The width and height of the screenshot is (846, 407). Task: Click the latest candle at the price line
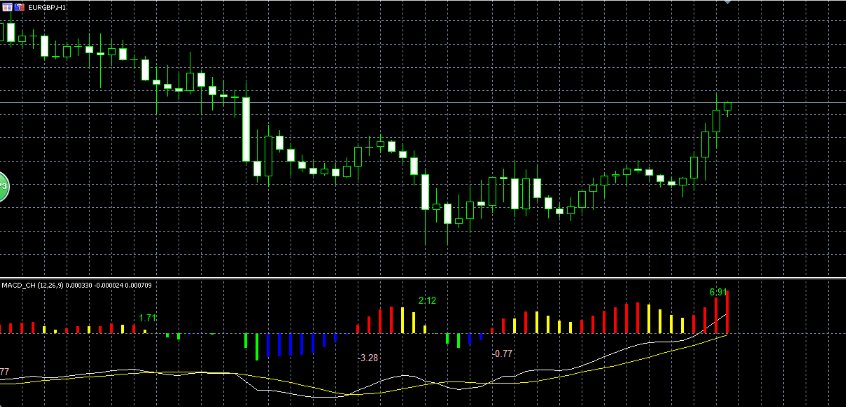[727, 106]
